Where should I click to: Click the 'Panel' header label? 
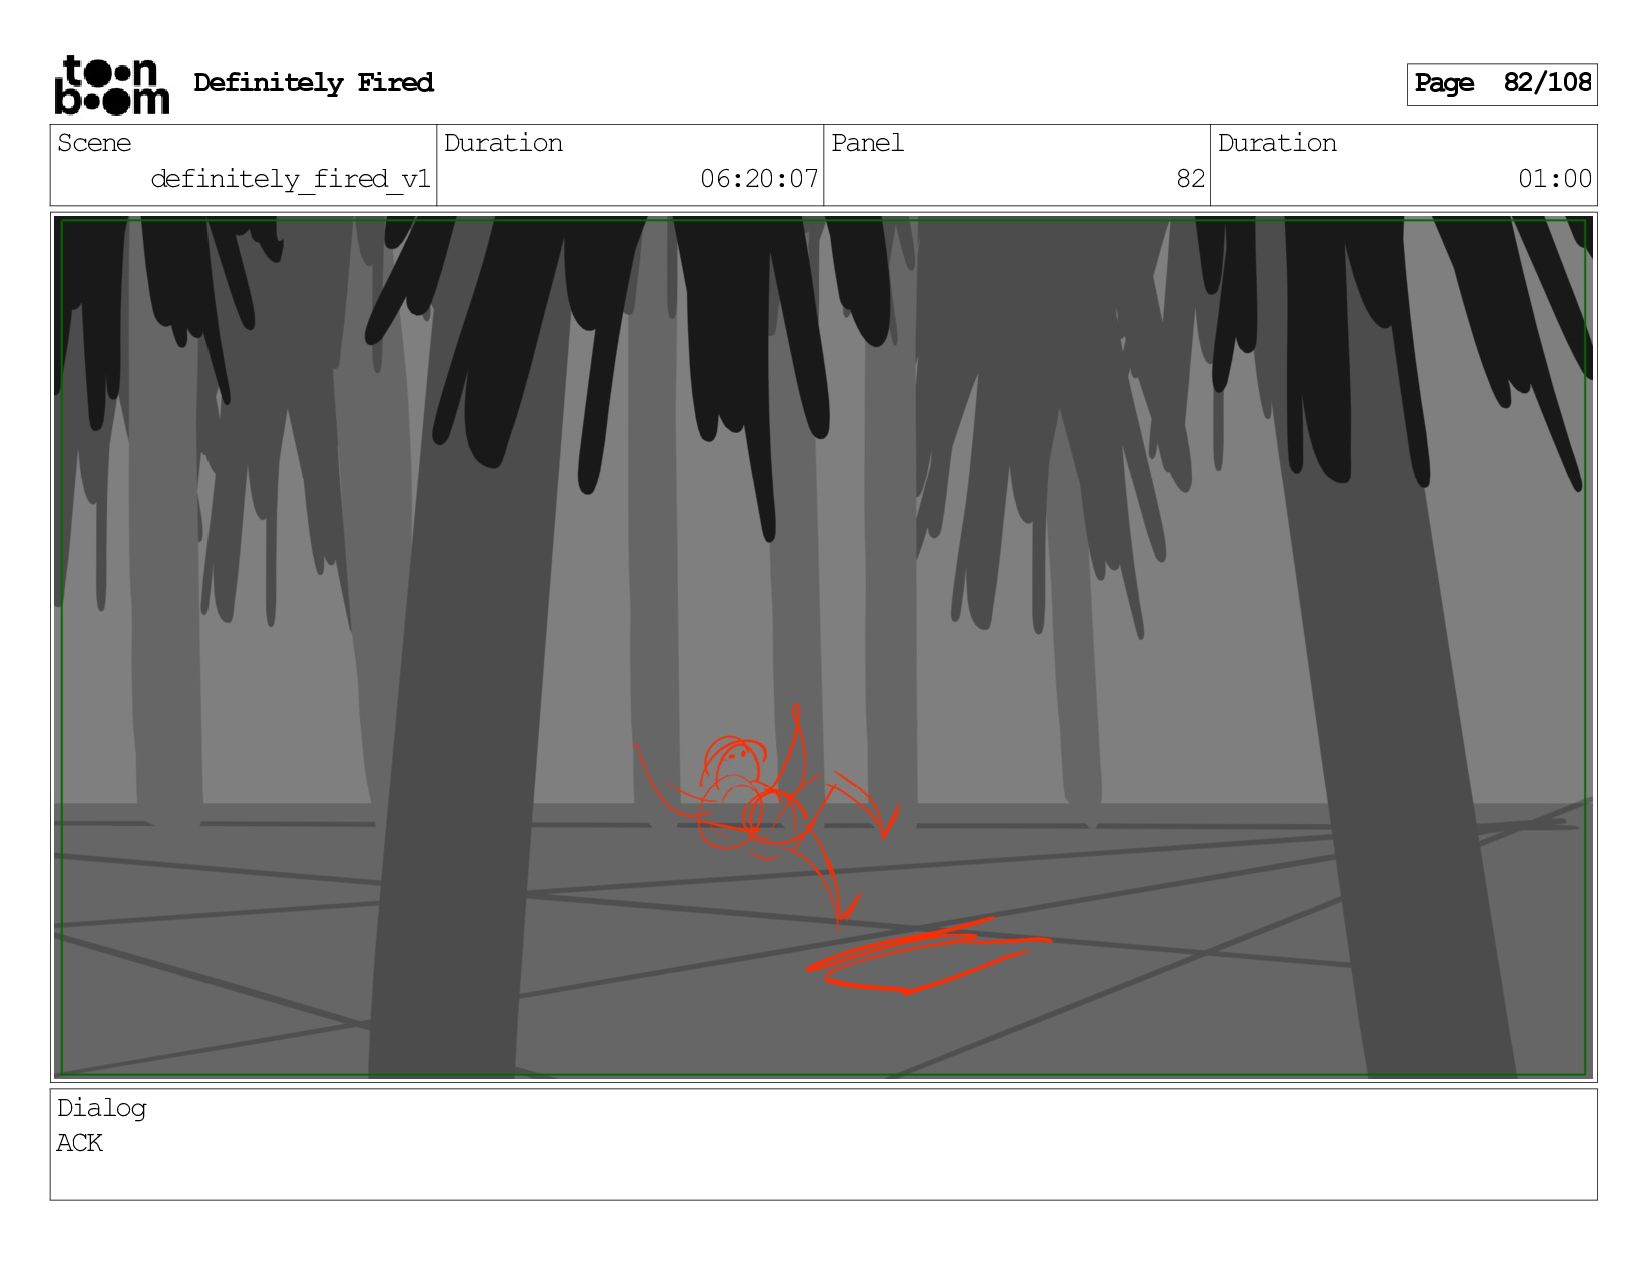coord(867,143)
